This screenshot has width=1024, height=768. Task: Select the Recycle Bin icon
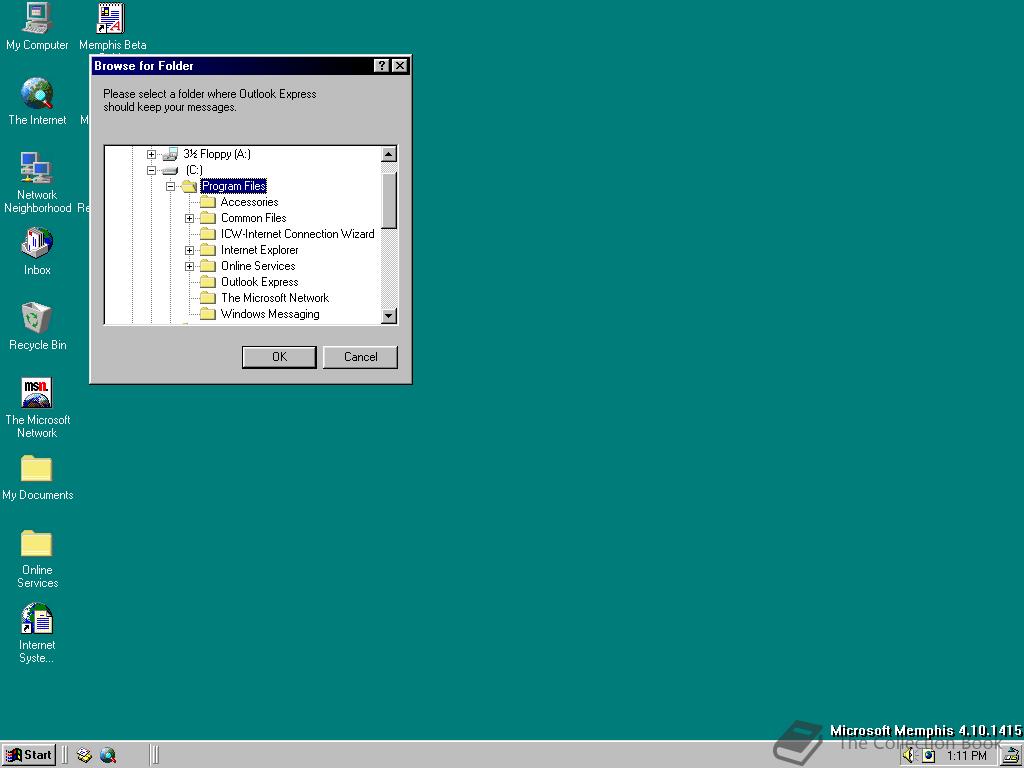coord(36,318)
